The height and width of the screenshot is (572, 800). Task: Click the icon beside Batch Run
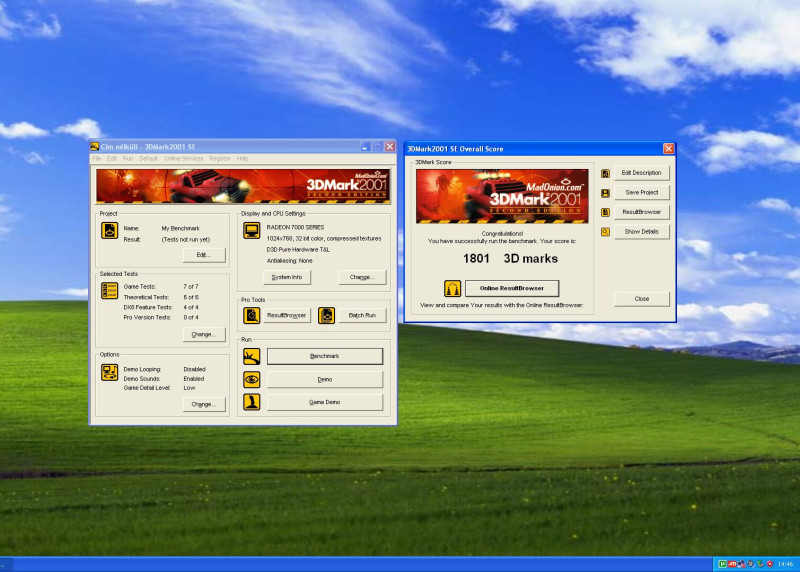(327, 316)
